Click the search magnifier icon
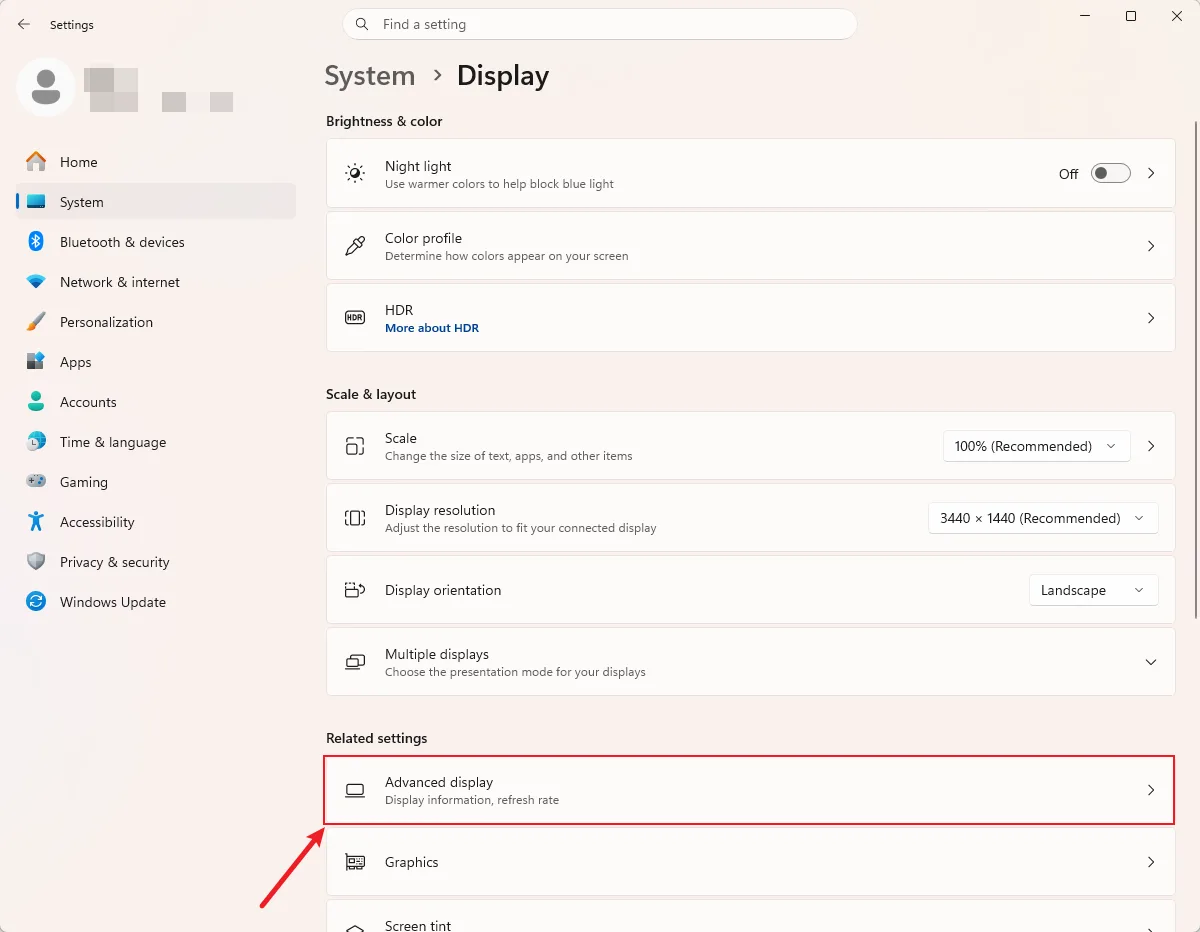1200x932 pixels. coord(363,24)
